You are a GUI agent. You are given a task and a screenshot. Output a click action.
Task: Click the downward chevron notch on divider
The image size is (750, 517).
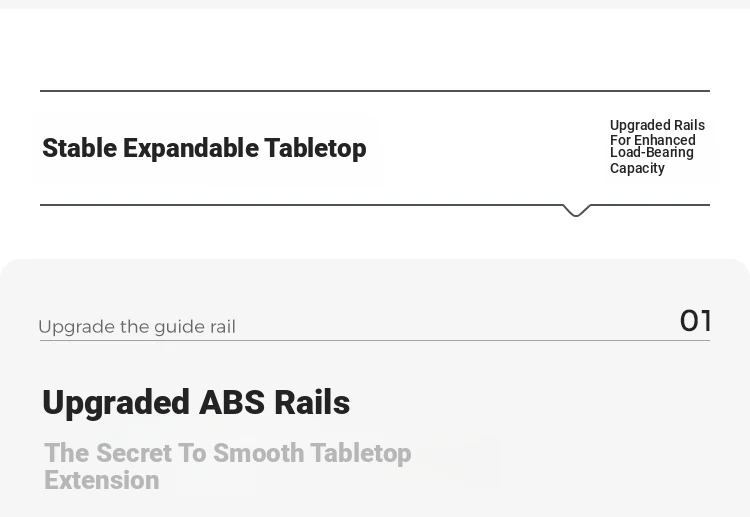point(576,210)
